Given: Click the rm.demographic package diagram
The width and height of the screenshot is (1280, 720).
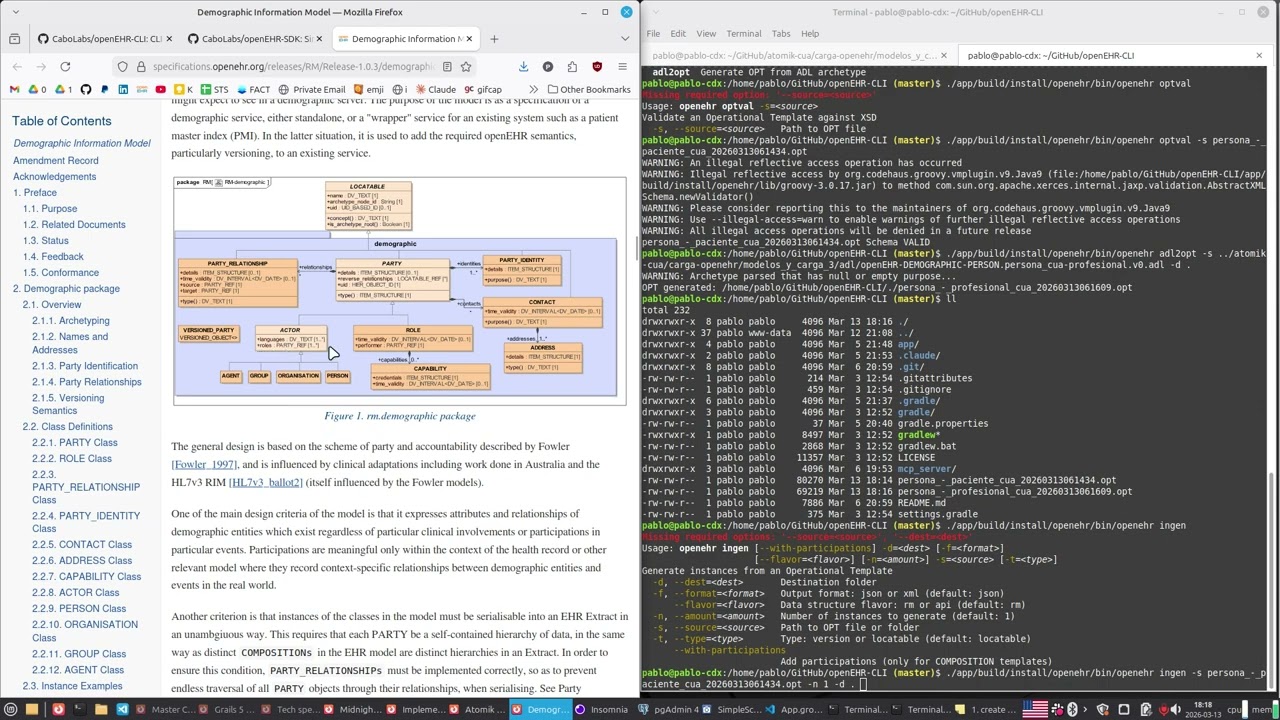Looking at the screenshot, I should (x=399, y=291).
